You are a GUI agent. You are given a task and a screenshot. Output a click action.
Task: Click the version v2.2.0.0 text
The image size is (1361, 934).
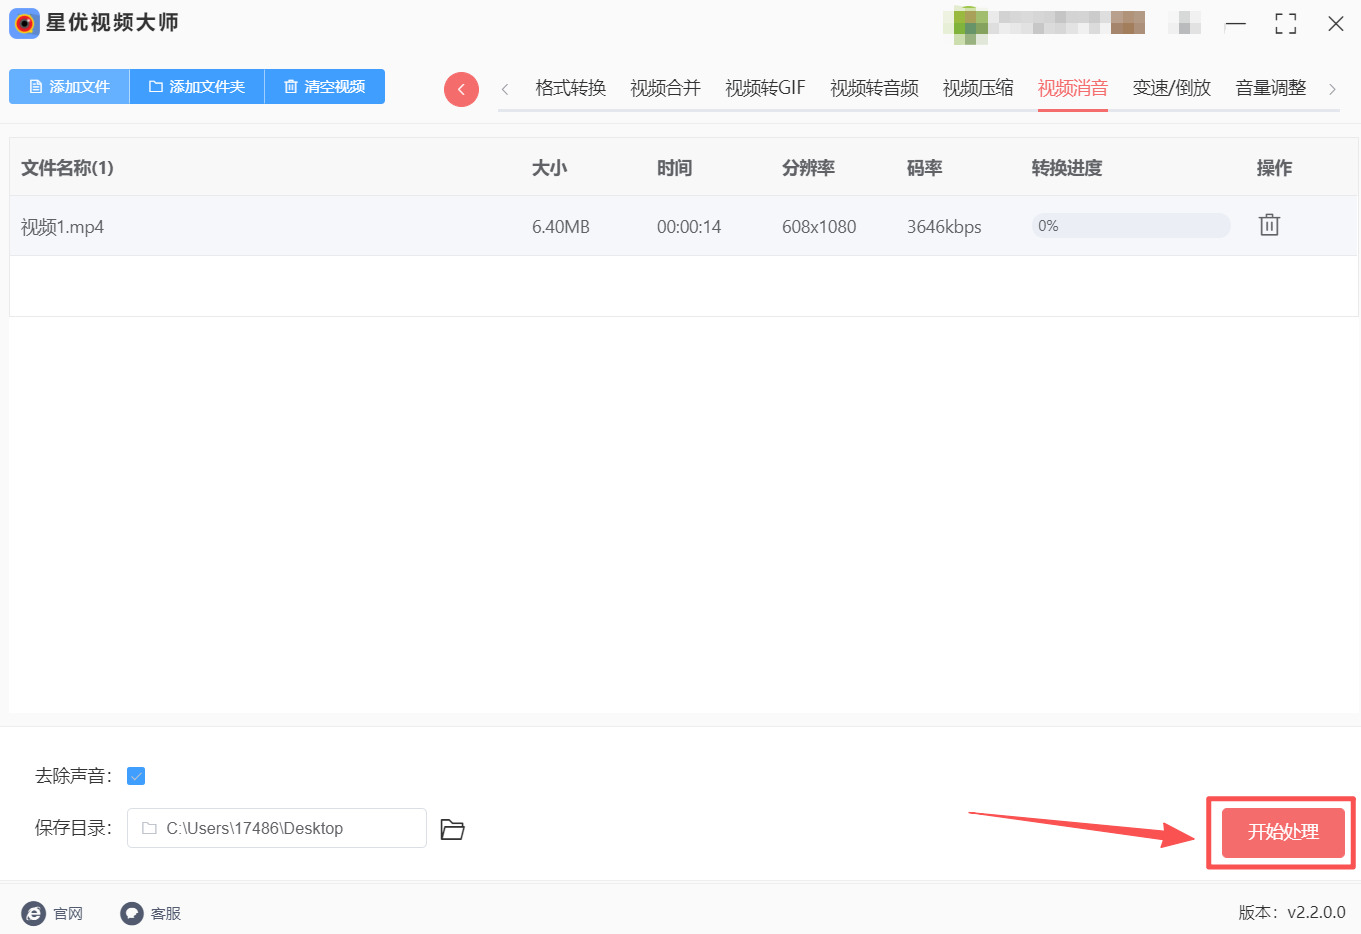1292,912
